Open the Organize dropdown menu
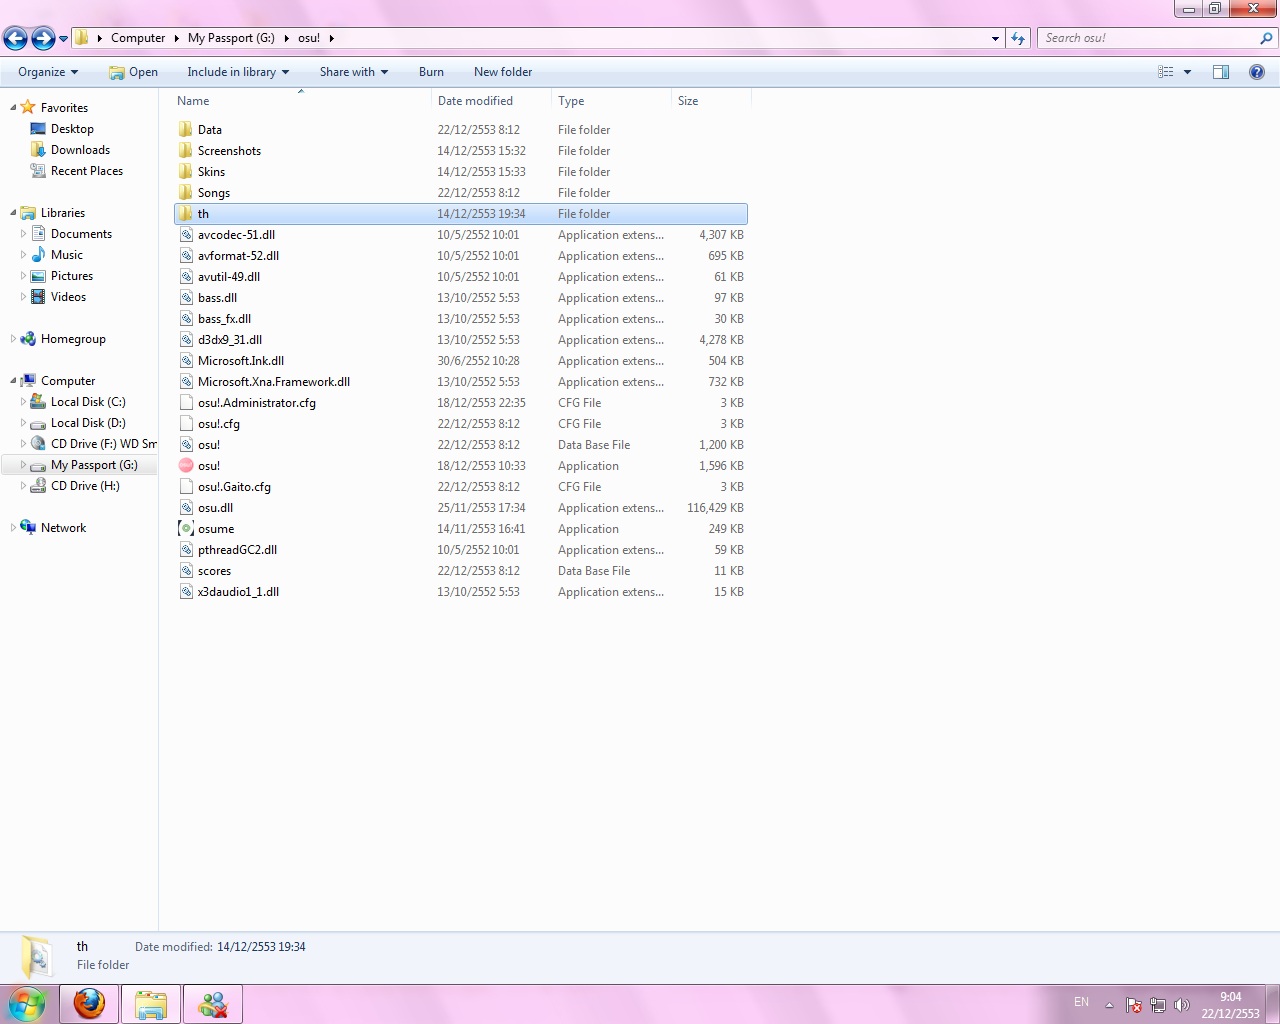This screenshot has height=1024, width=1280. point(48,72)
